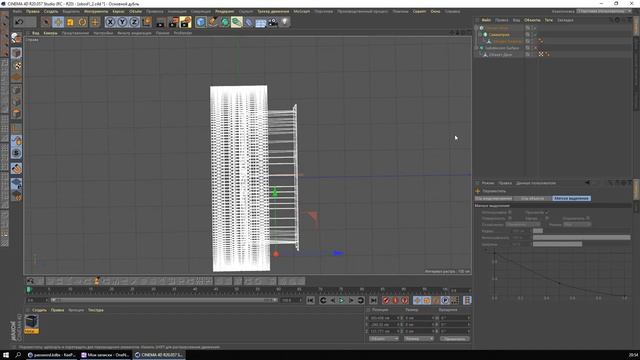The height and width of the screenshot is (360, 640).
Task: Open the Затухание dropdown
Action: point(523,224)
